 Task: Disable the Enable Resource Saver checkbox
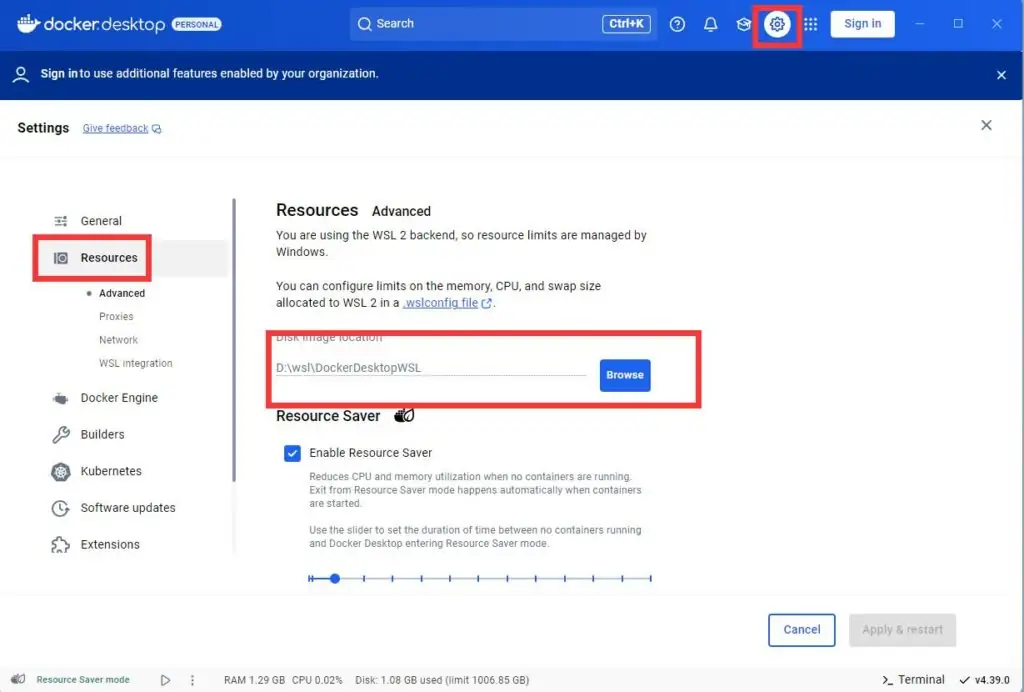point(292,453)
